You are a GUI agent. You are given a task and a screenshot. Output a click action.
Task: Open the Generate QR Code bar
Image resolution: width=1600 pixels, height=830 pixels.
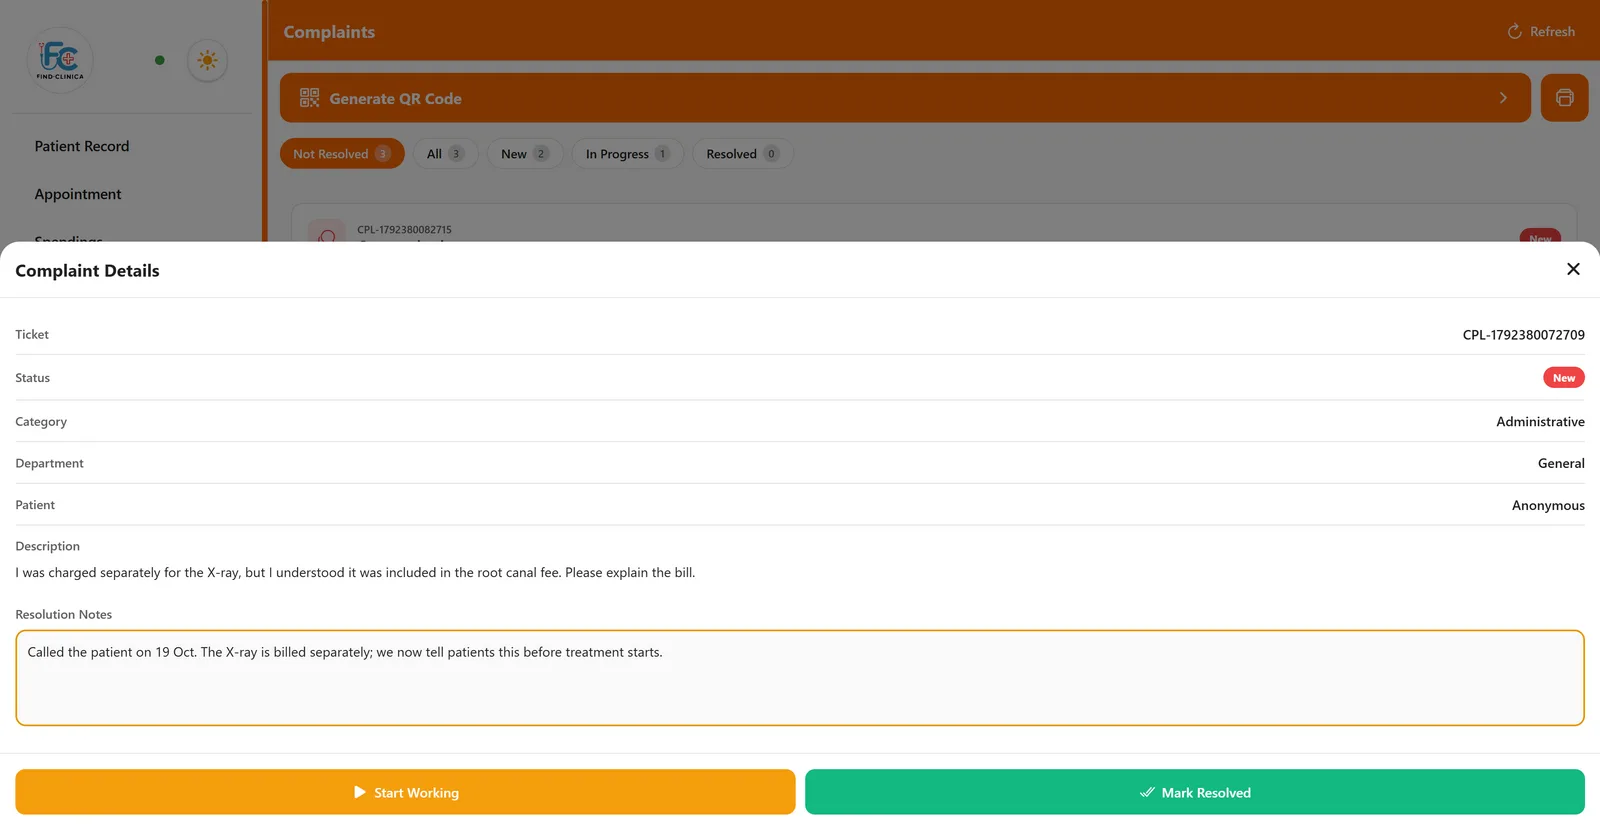(905, 98)
